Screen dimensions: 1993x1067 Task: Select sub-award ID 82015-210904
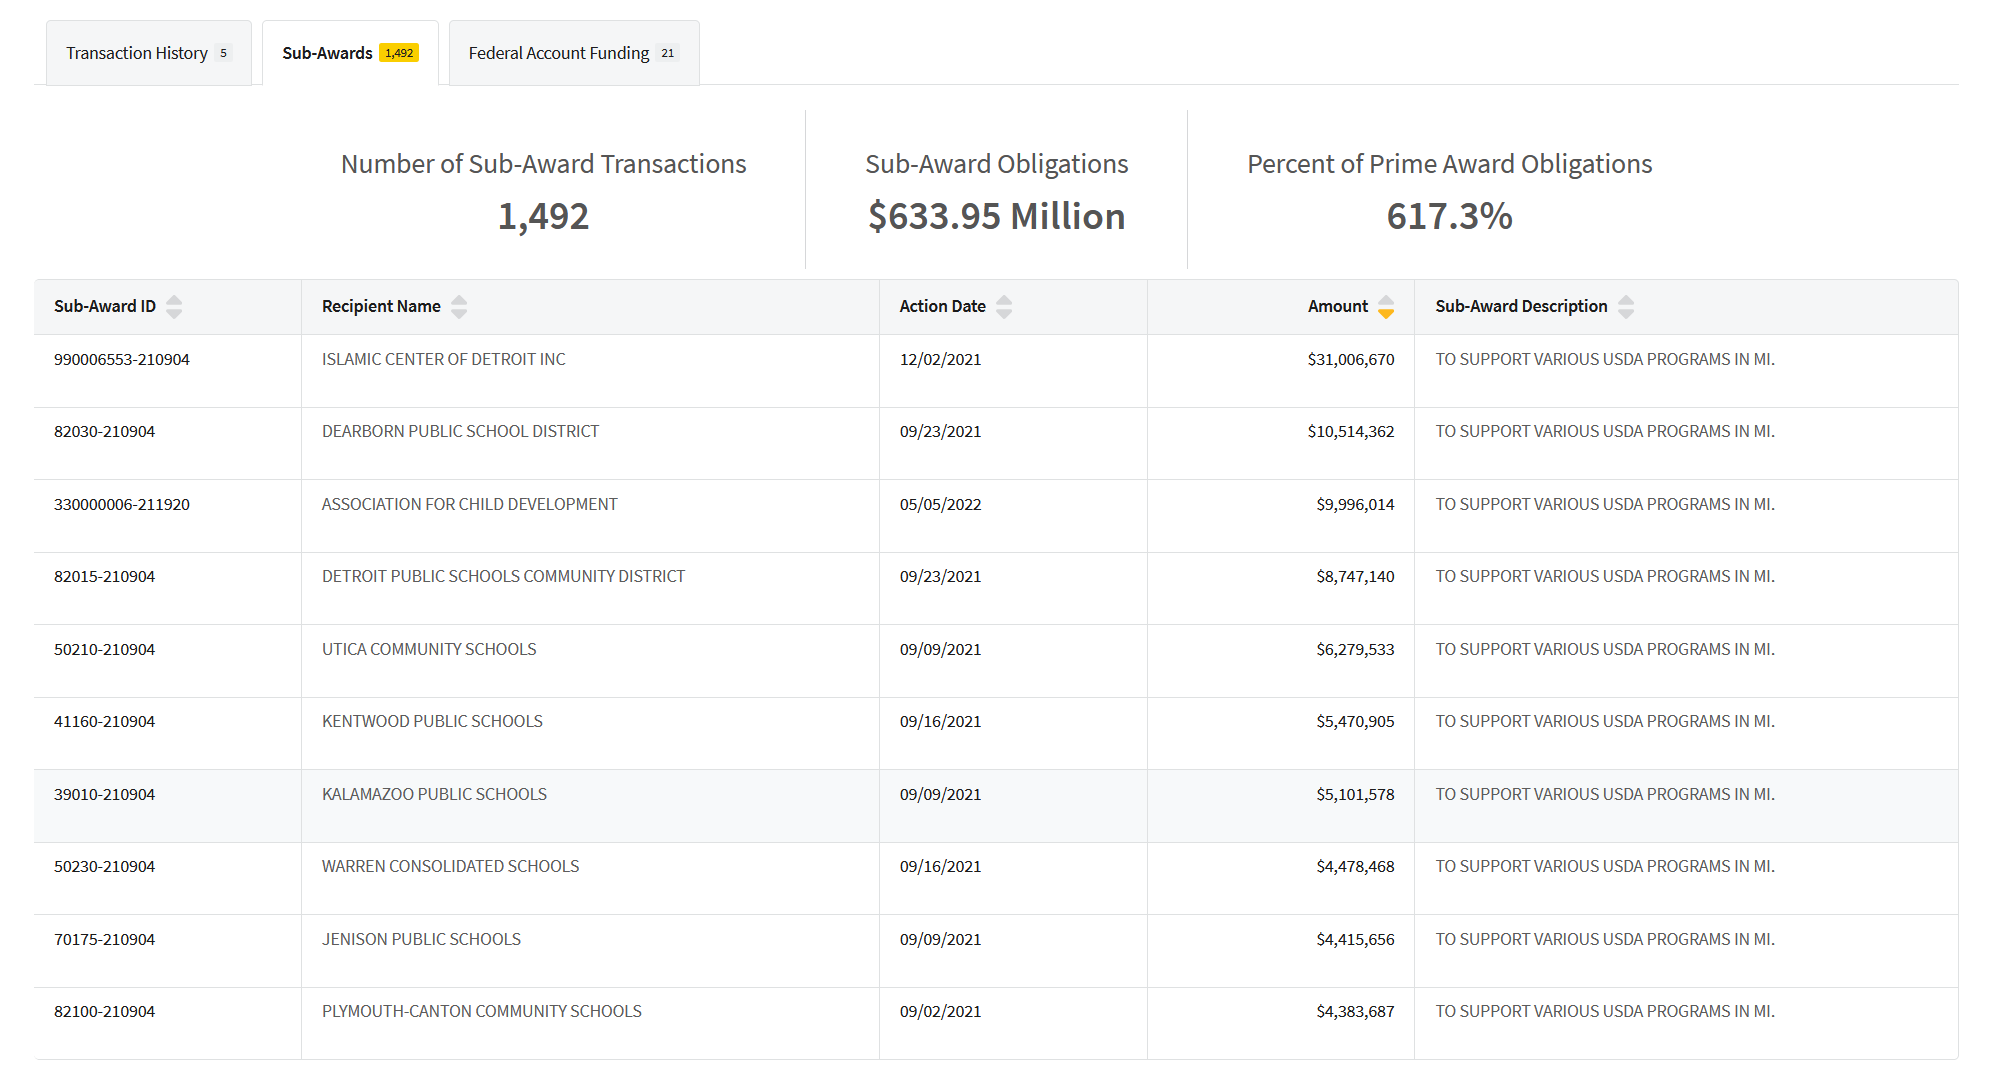(x=104, y=576)
